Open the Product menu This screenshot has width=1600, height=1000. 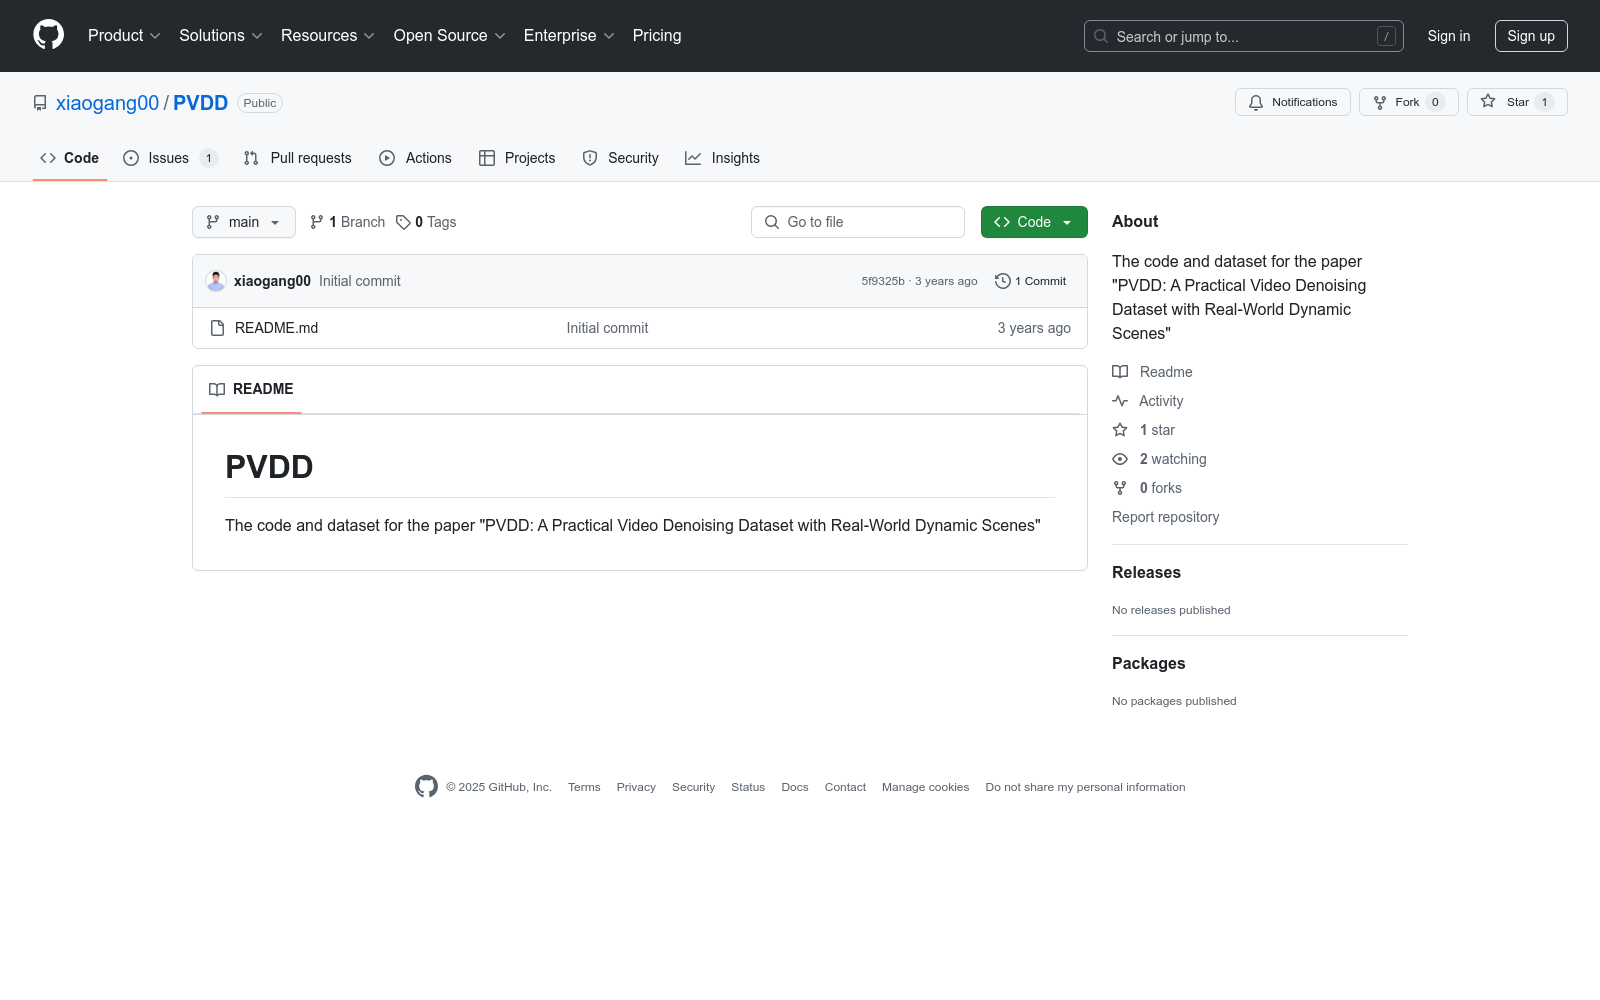pyautogui.click(x=124, y=35)
